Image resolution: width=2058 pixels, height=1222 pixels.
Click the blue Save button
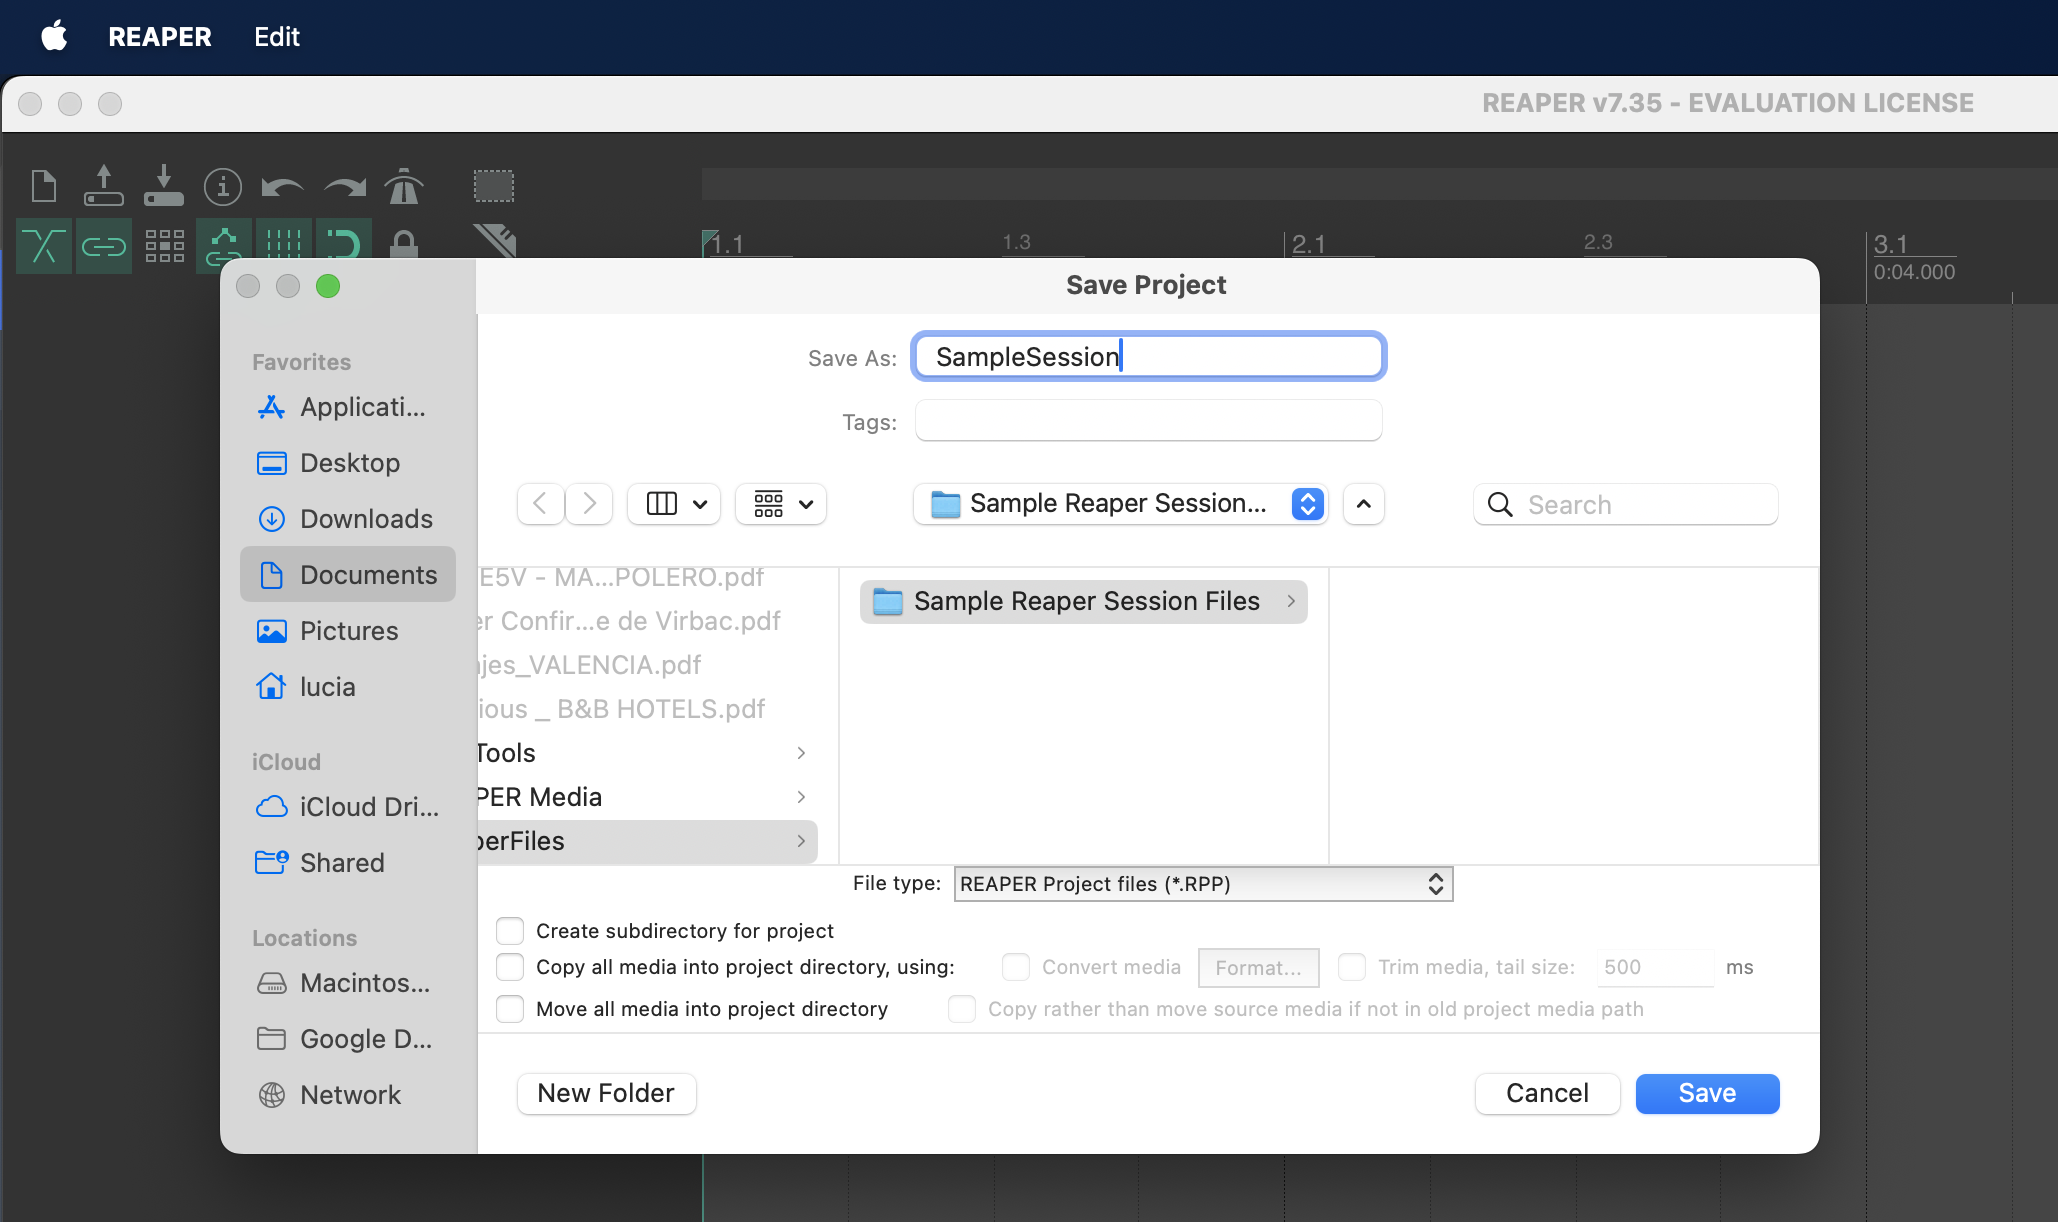click(x=1706, y=1093)
